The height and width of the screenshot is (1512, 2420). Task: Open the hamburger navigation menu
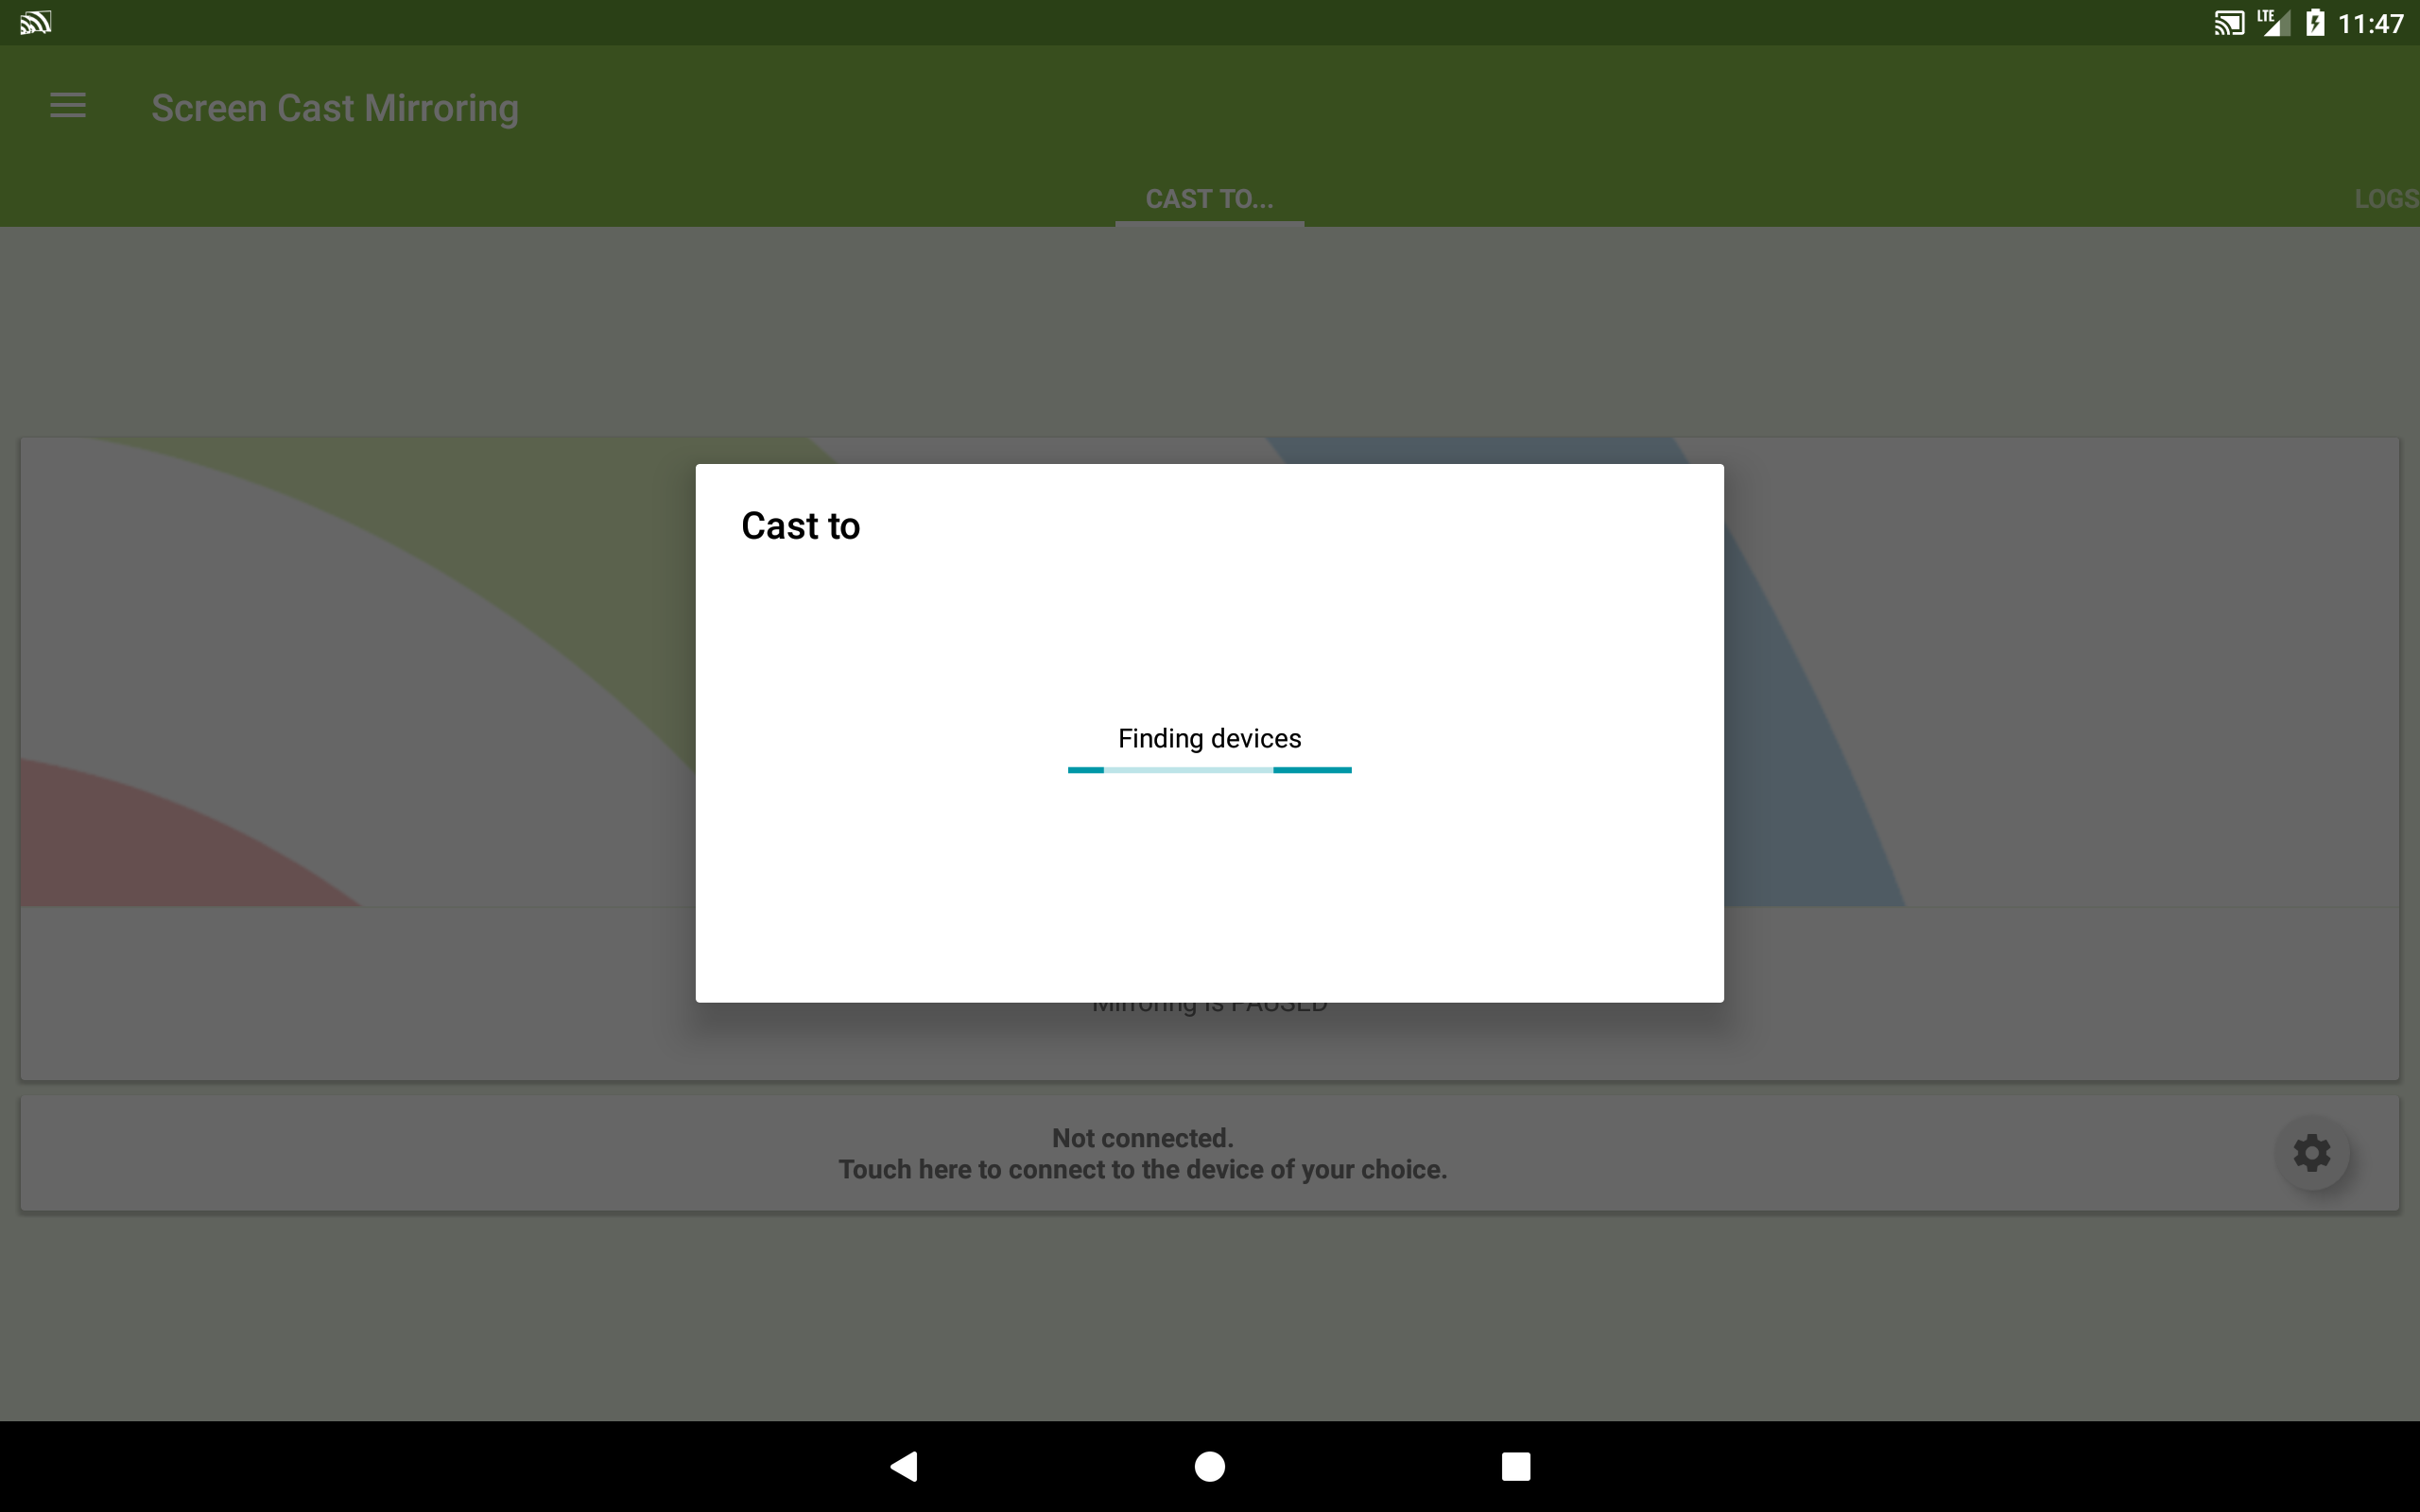tap(68, 106)
